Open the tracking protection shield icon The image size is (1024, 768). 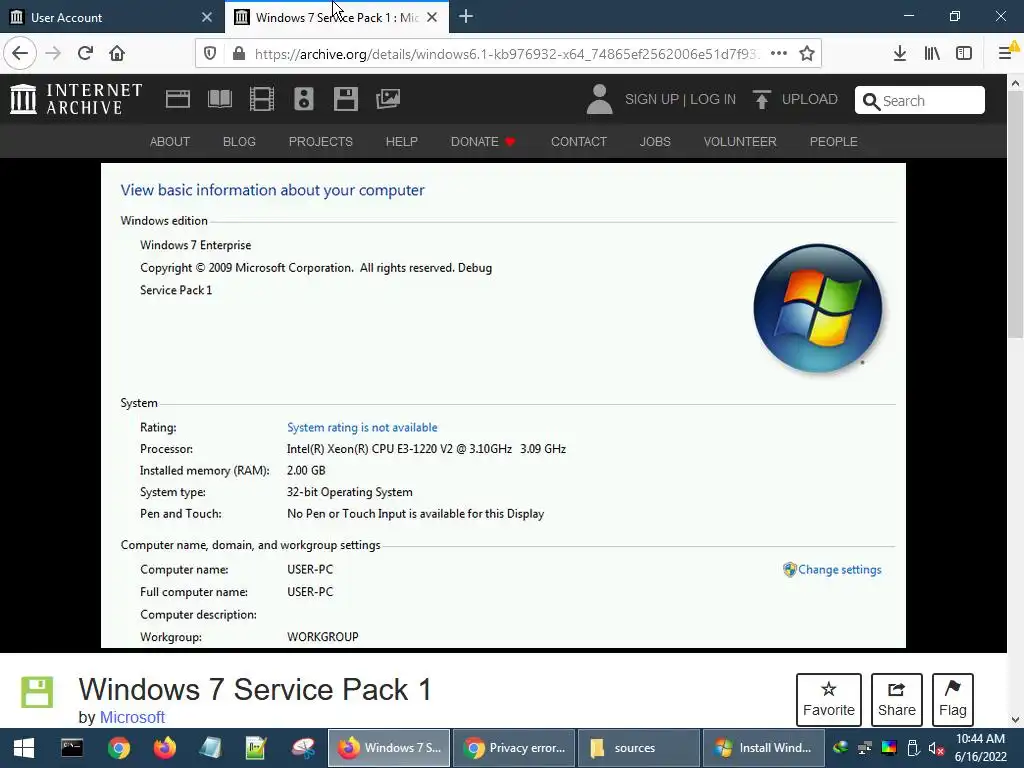(x=210, y=54)
